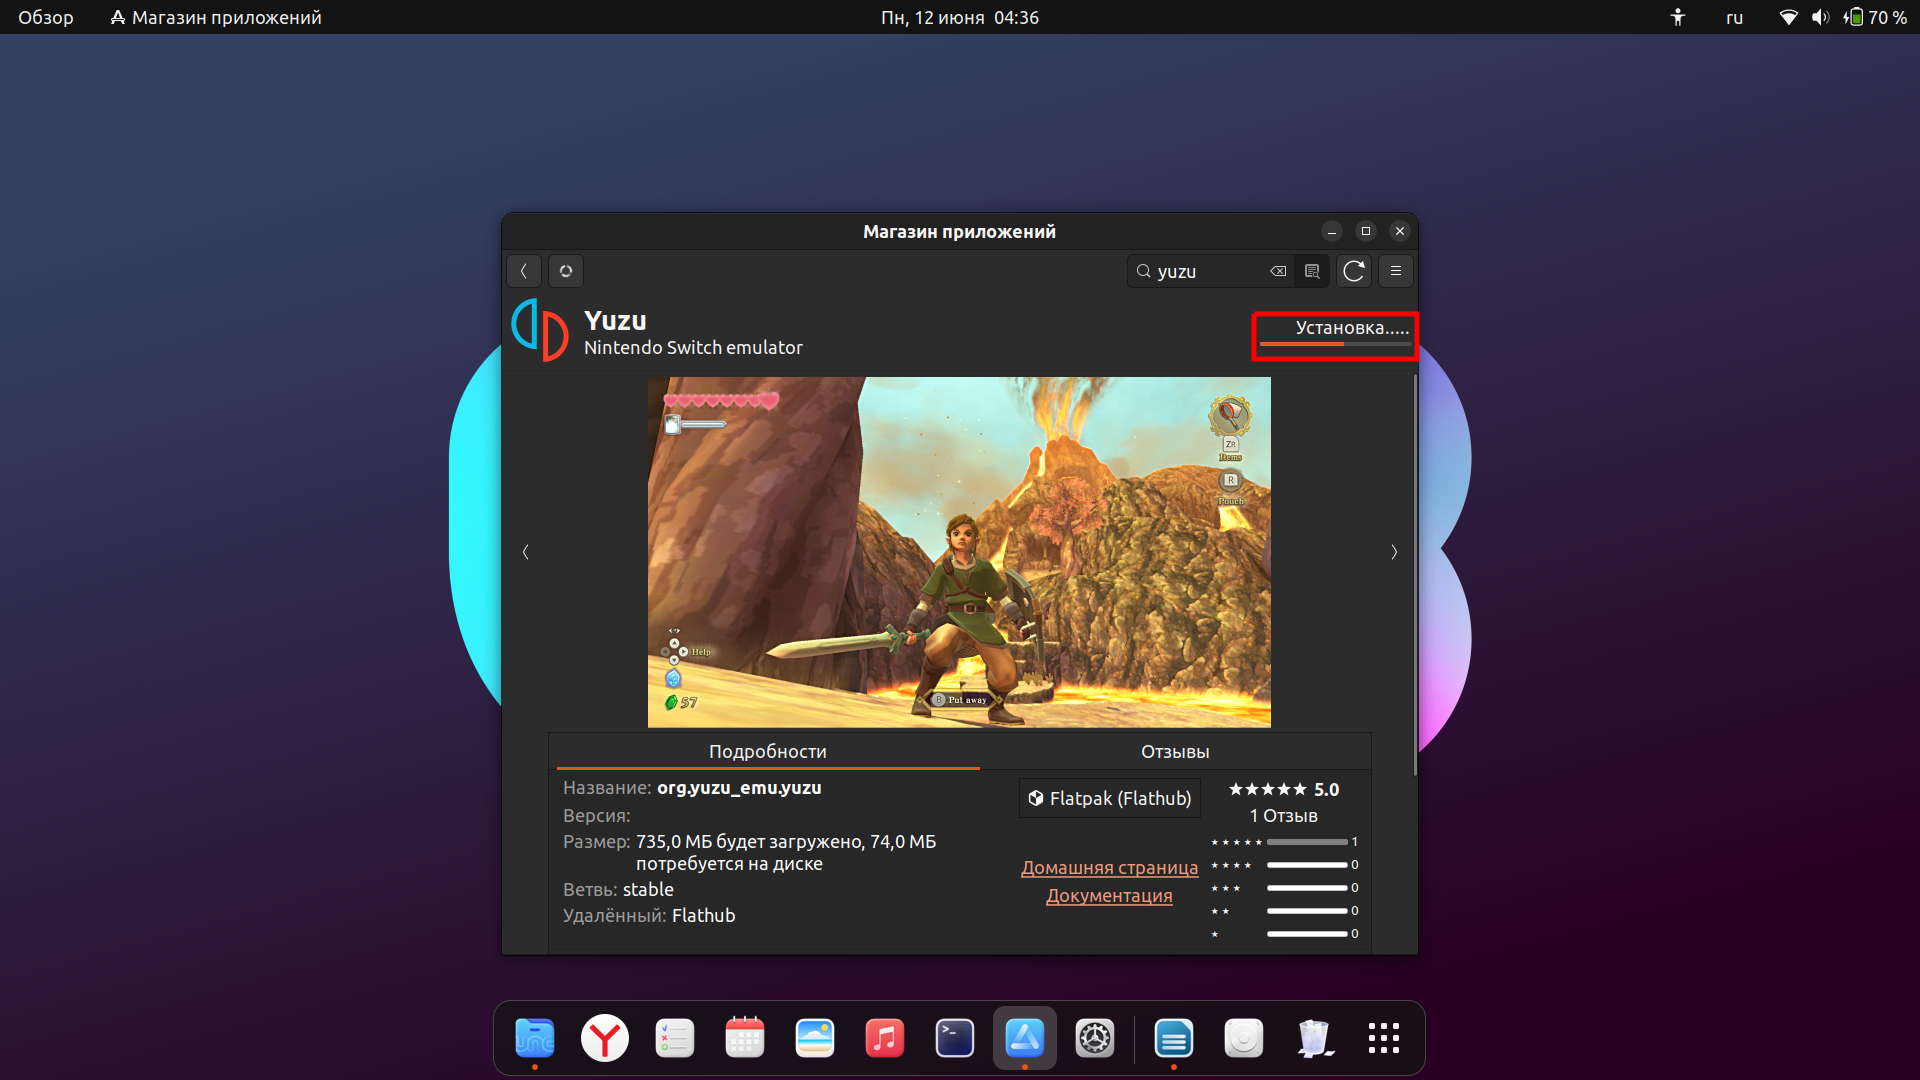Open the Домашняя страница link
Screen dimensions: 1920x1080
(1109, 867)
